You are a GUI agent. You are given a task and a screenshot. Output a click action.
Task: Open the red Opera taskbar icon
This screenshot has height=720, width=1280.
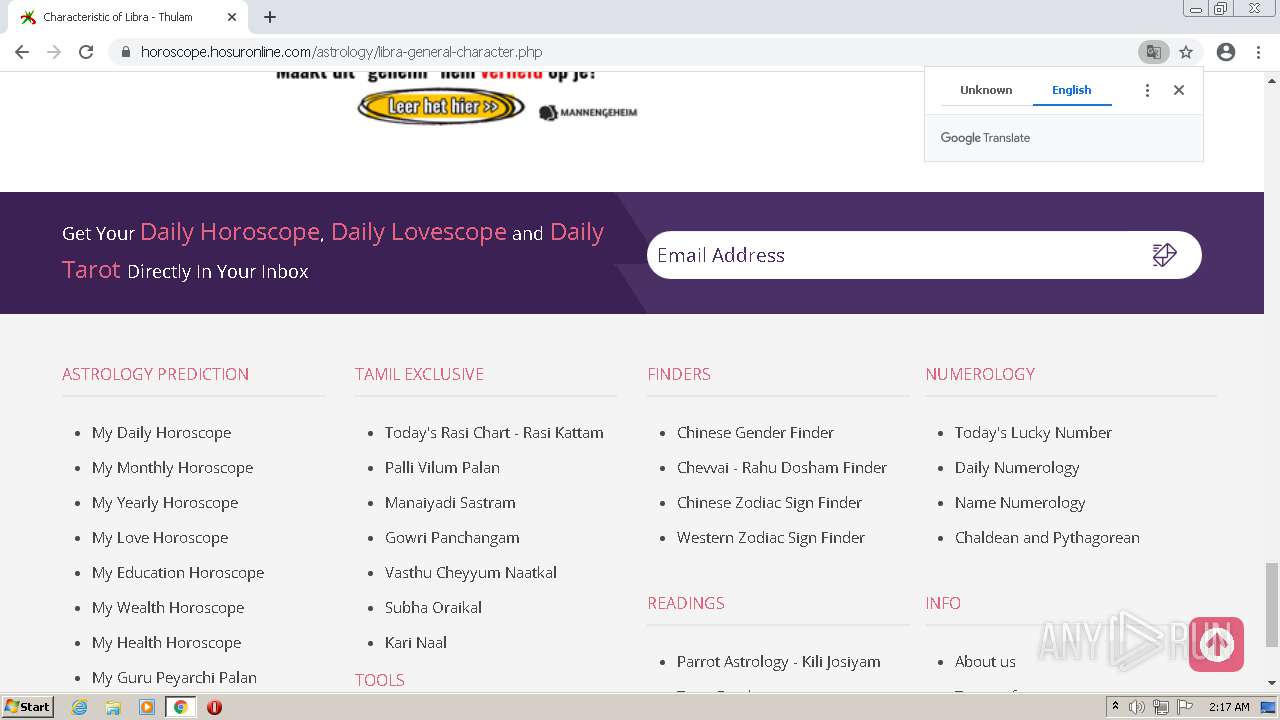pyautogui.click(x=214, y=707)
